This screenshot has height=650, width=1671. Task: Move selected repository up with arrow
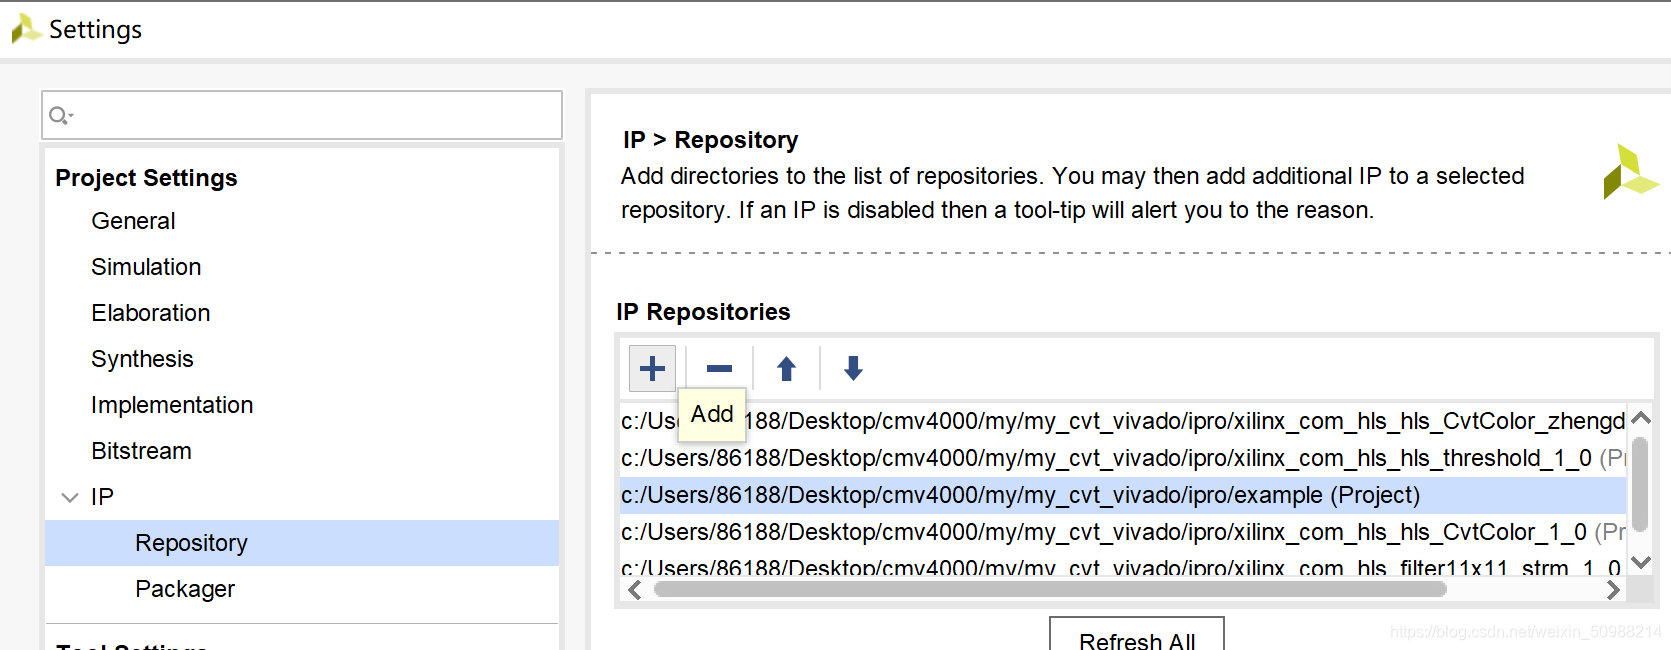786,368
